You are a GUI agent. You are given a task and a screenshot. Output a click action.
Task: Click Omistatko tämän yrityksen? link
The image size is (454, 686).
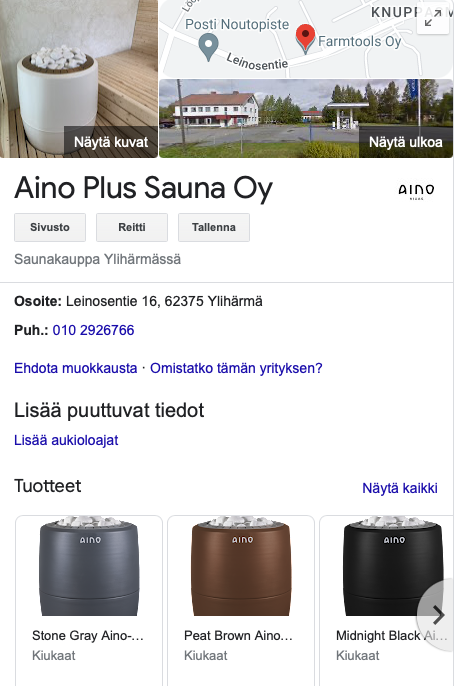click(x=236, y=368)
